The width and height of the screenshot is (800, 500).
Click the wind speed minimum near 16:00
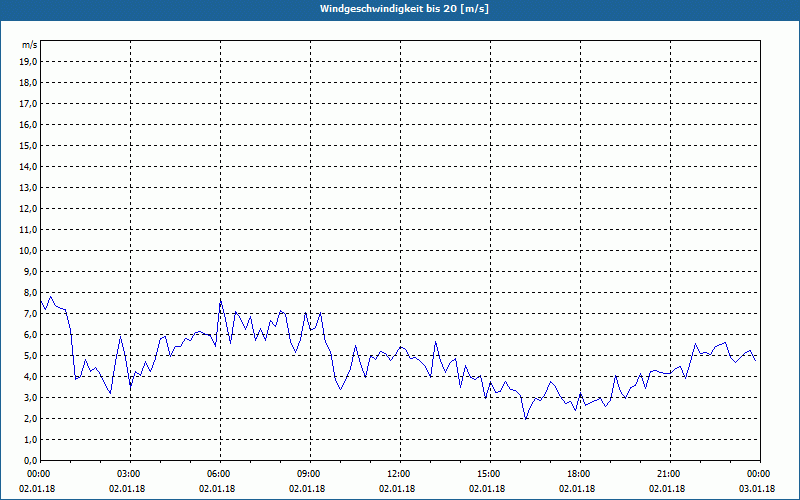point(526,419)
